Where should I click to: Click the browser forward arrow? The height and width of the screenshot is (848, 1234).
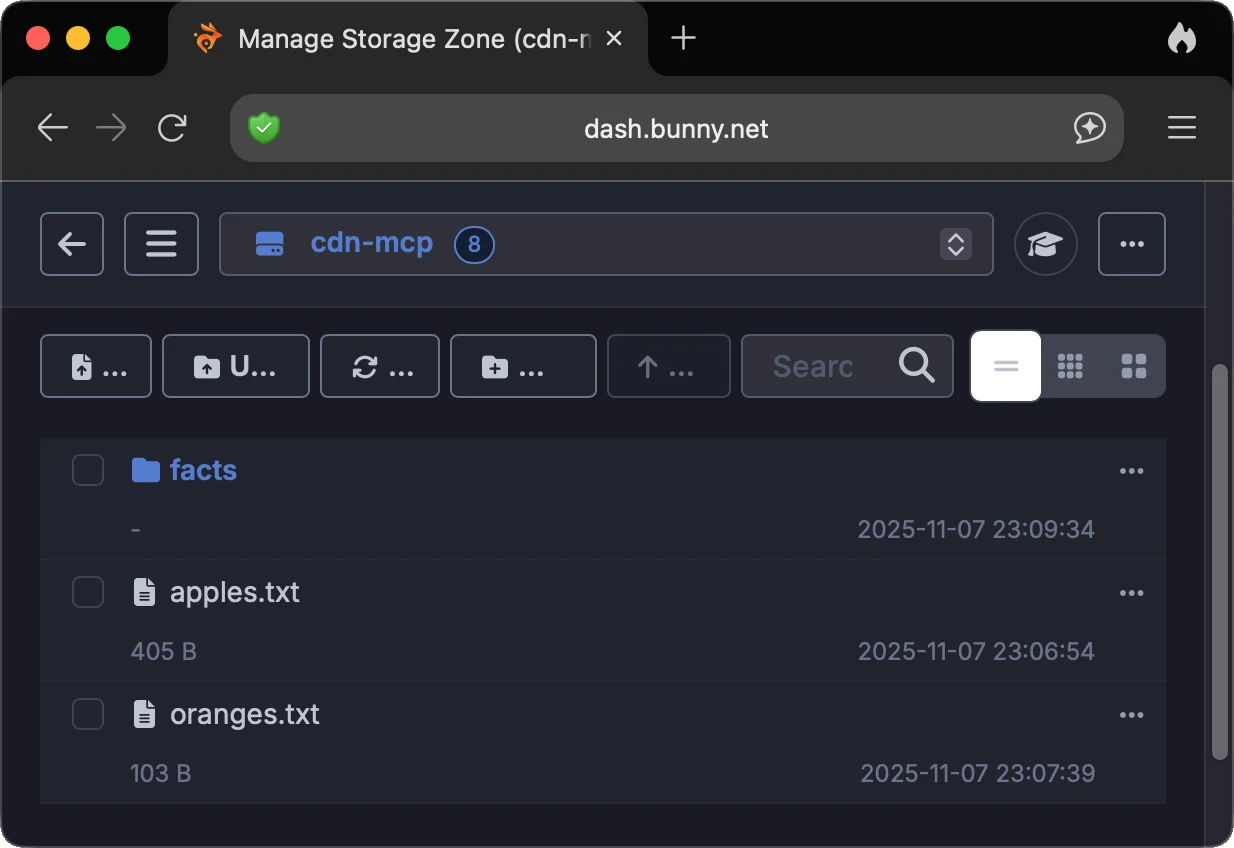pos(111,128)
